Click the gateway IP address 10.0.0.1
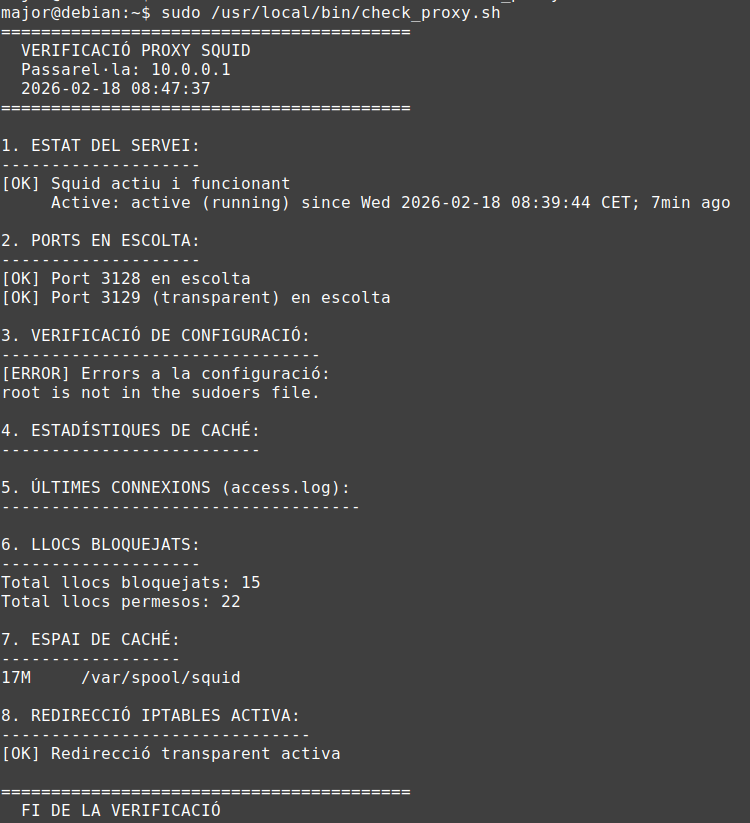Viewport: 750px width, 823px height. (x=190, y=69)
